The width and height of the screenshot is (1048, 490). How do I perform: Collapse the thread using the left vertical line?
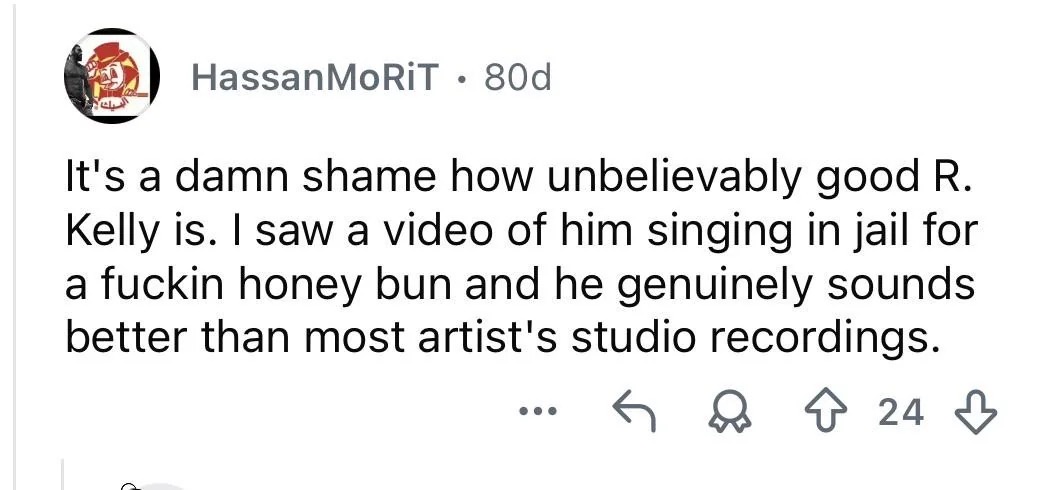[15, 245]
